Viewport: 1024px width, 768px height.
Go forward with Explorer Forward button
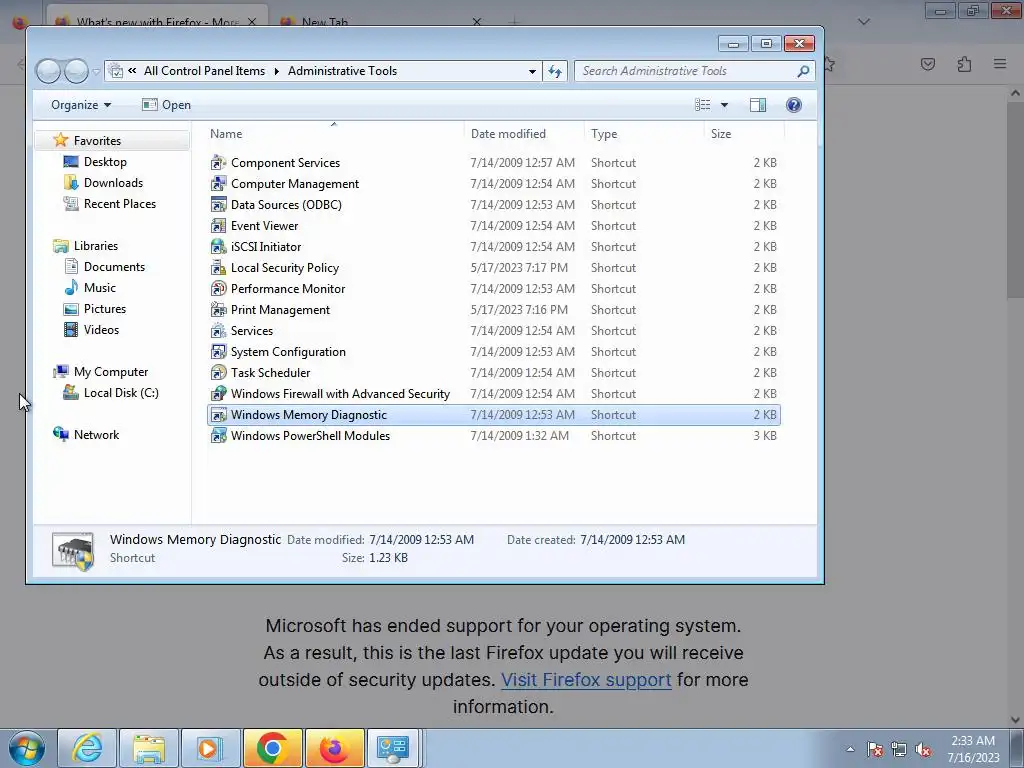(x=76, y=71)
